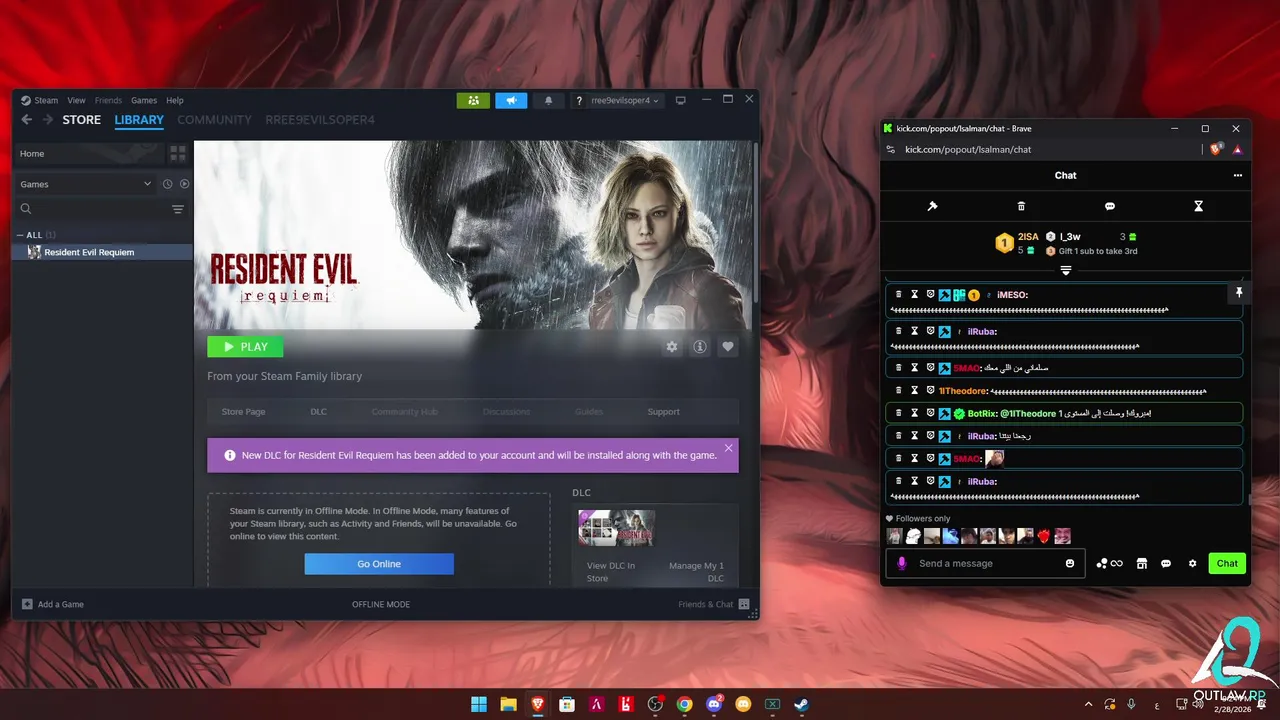Open Library Home in Steam sidebar

pos(88,154)
